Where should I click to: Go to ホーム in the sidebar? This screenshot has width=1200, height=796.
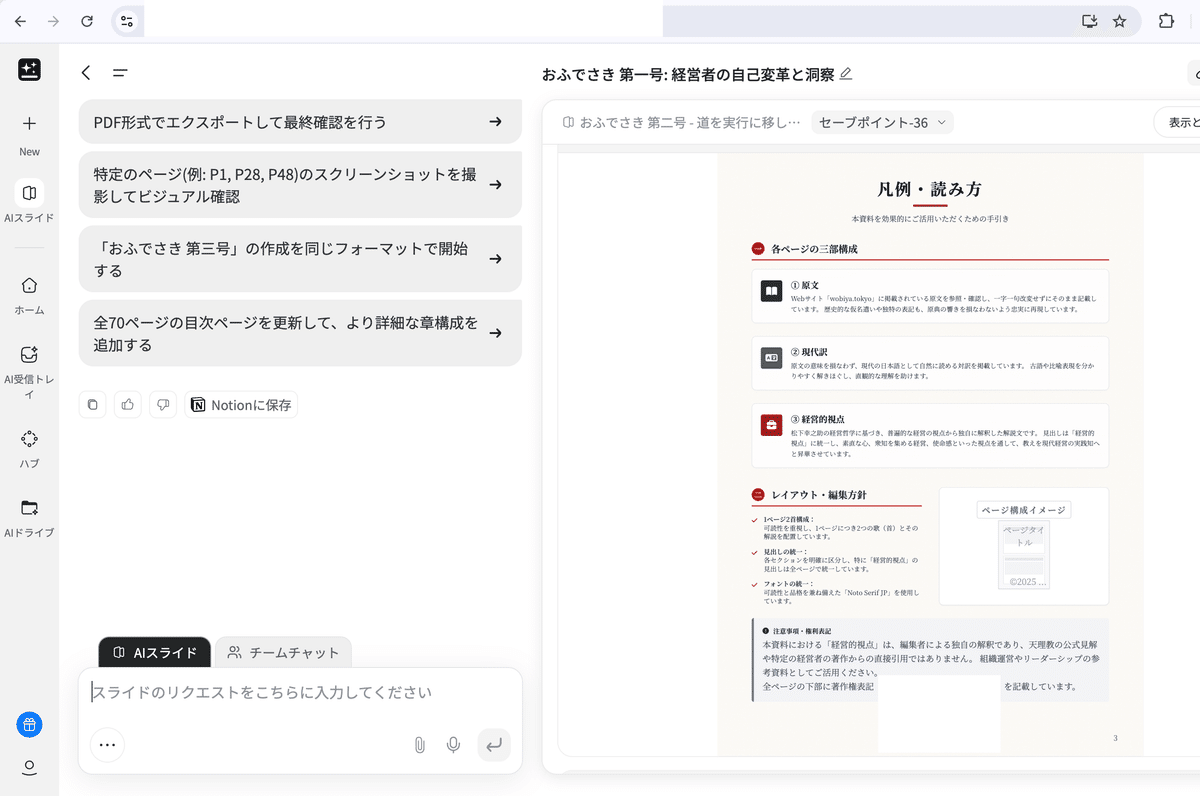(29, 295)
